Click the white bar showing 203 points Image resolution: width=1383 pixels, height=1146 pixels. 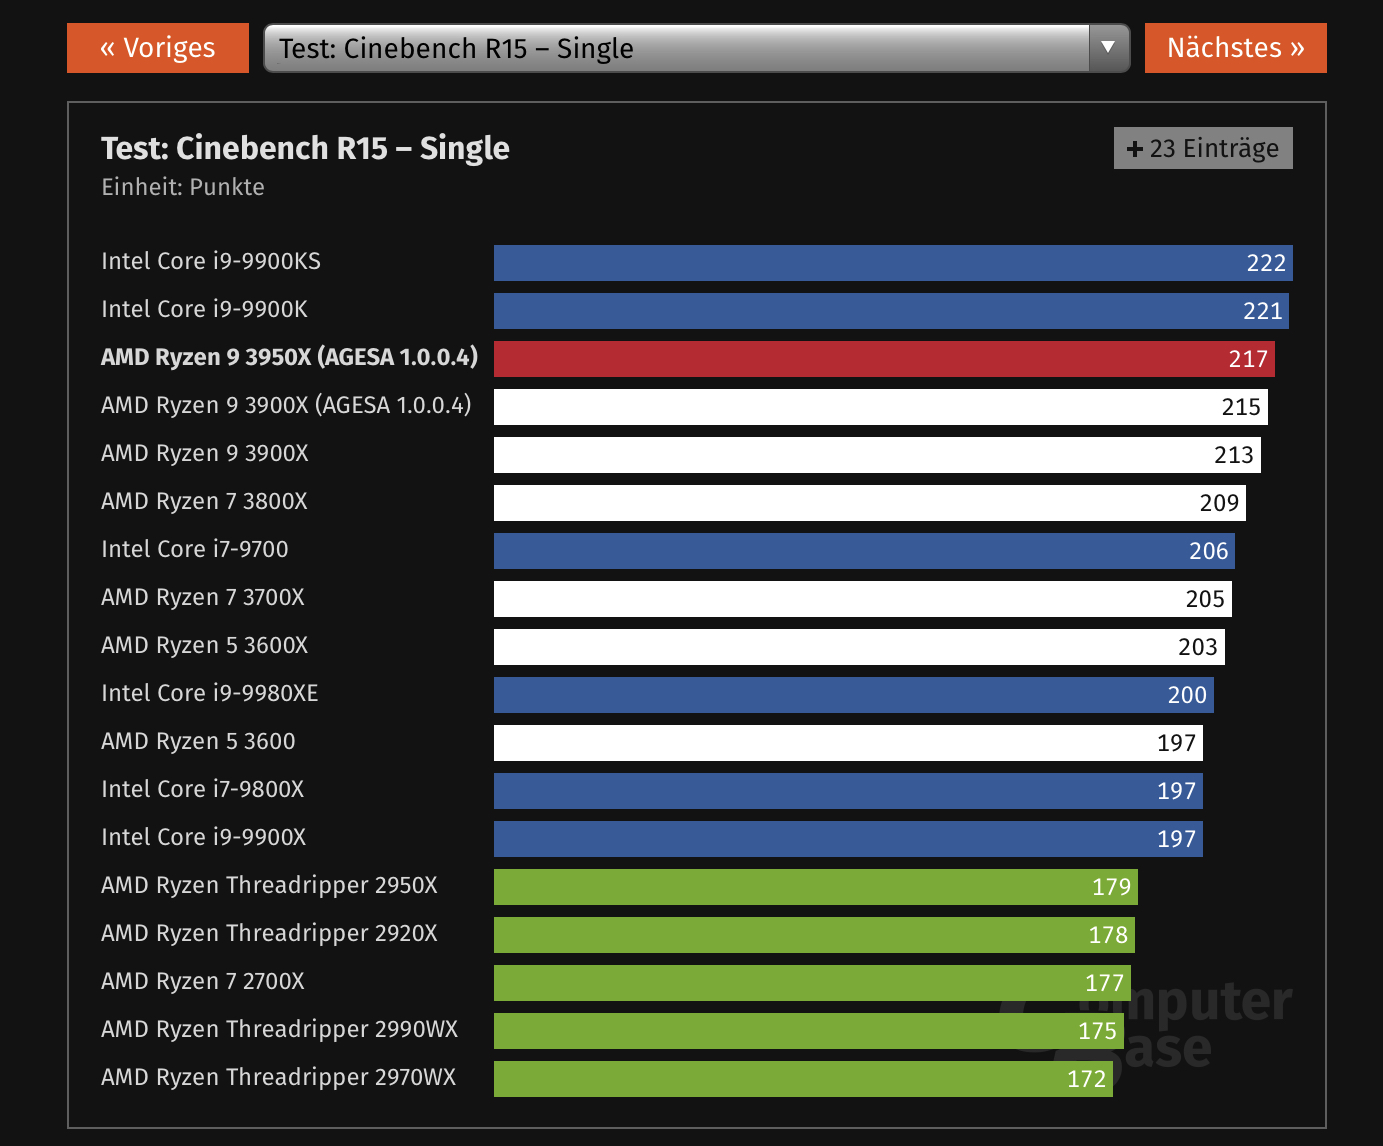[x=859, y=647]
